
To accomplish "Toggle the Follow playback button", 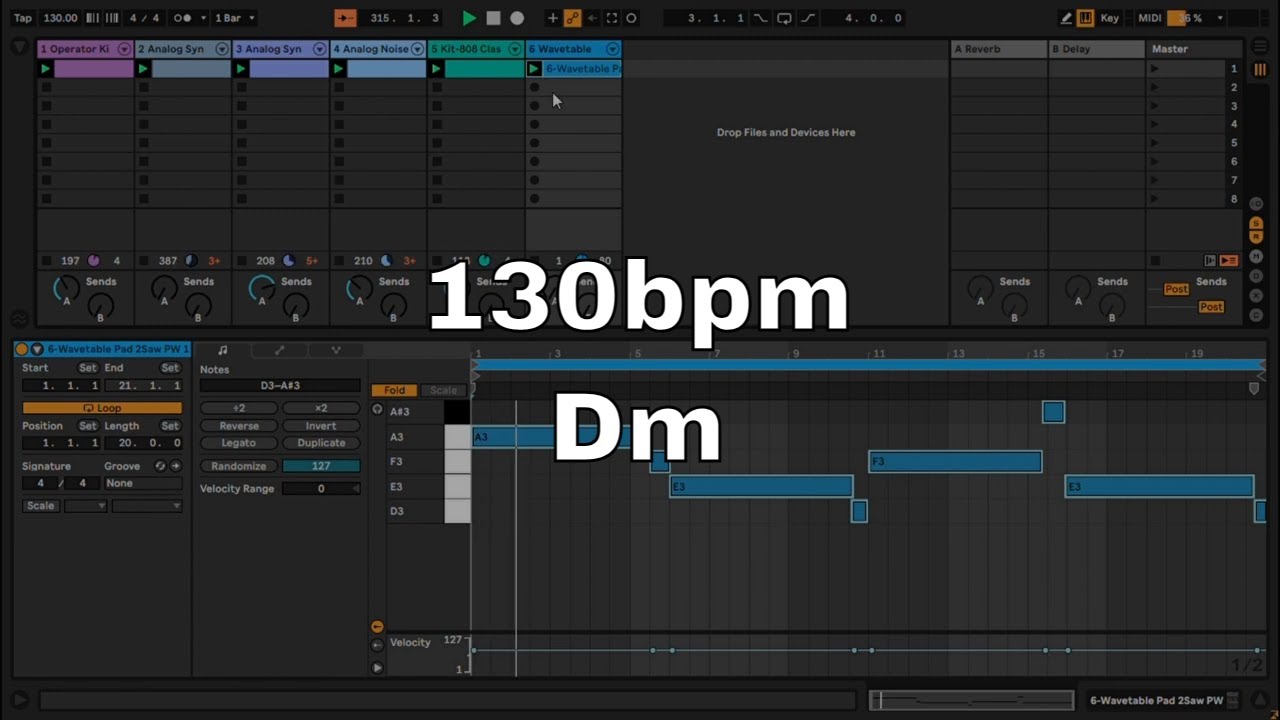I will pyautogui.click(x=345, y=18).
